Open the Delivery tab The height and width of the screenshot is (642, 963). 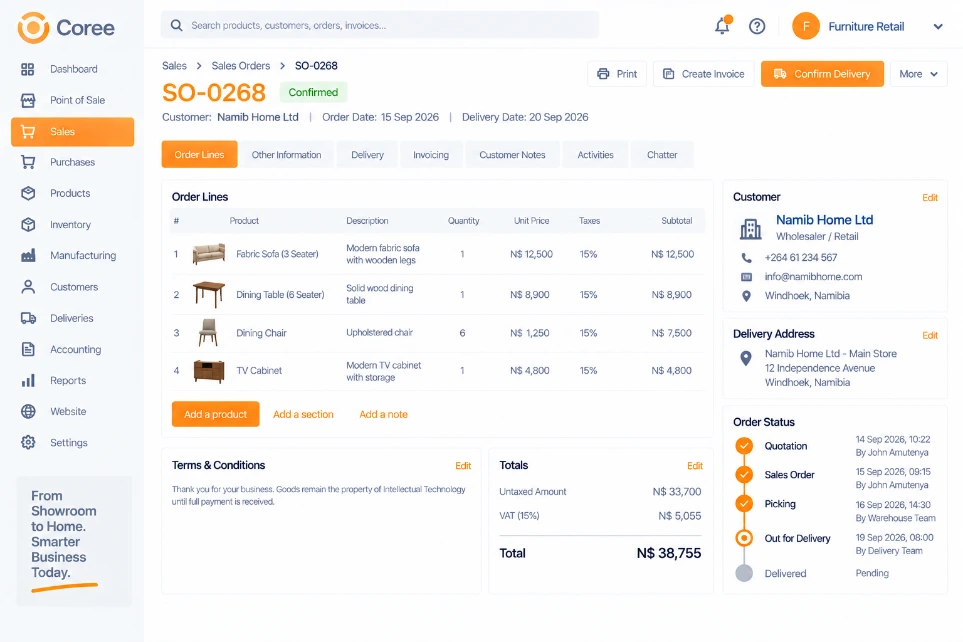[x=367, y=155]
